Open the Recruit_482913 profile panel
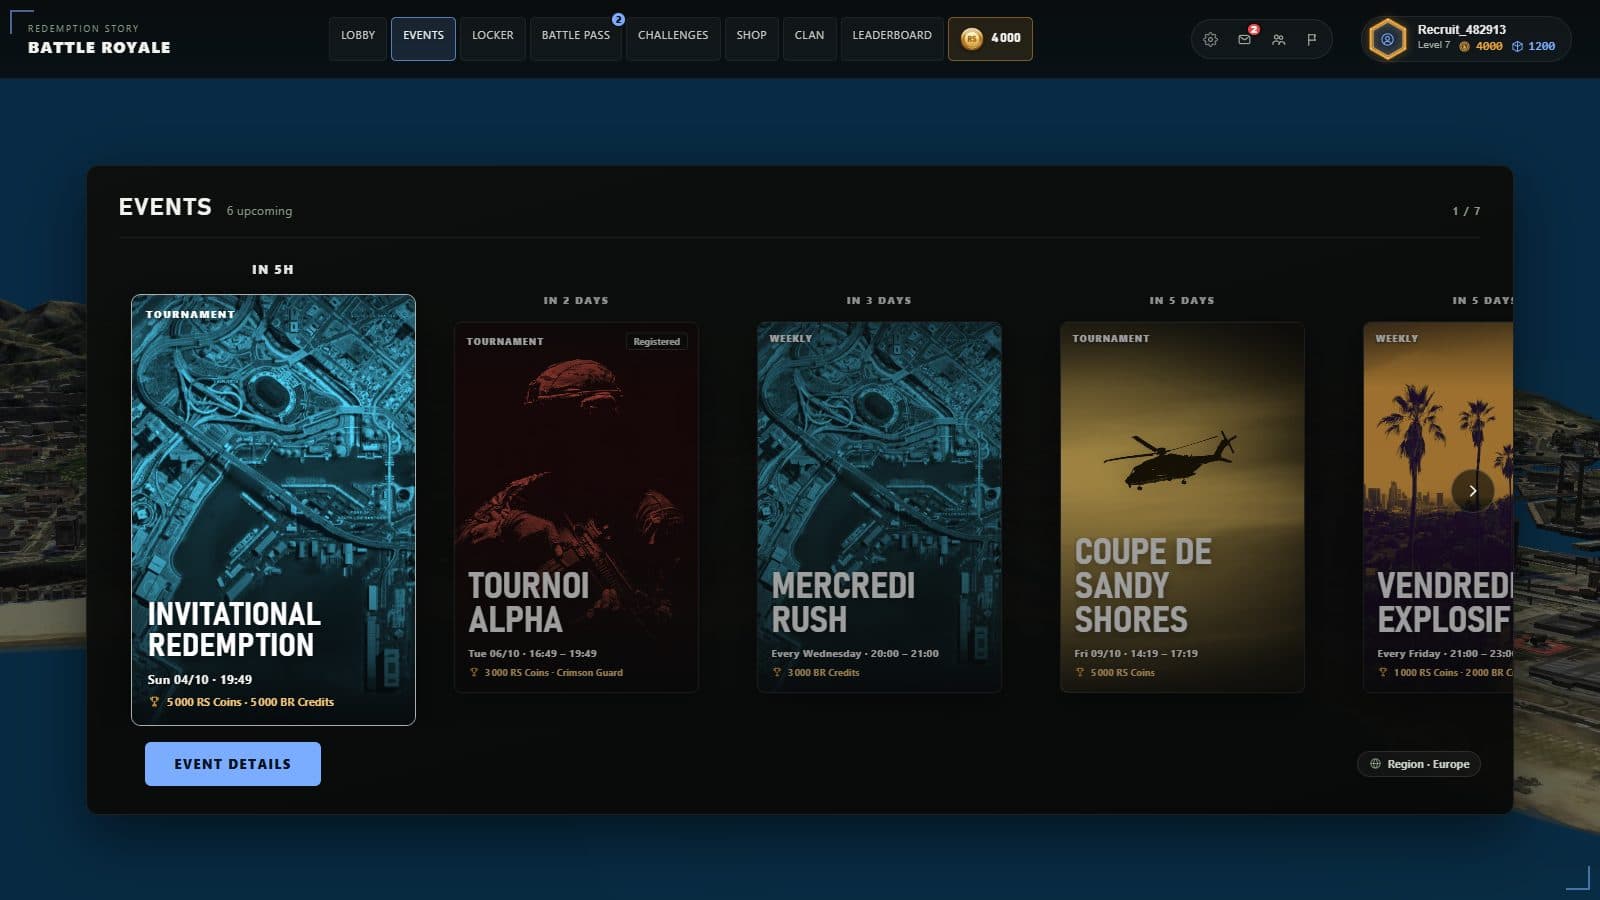This screenshot has height=900, width=1600. click(x=1466, y=40)
